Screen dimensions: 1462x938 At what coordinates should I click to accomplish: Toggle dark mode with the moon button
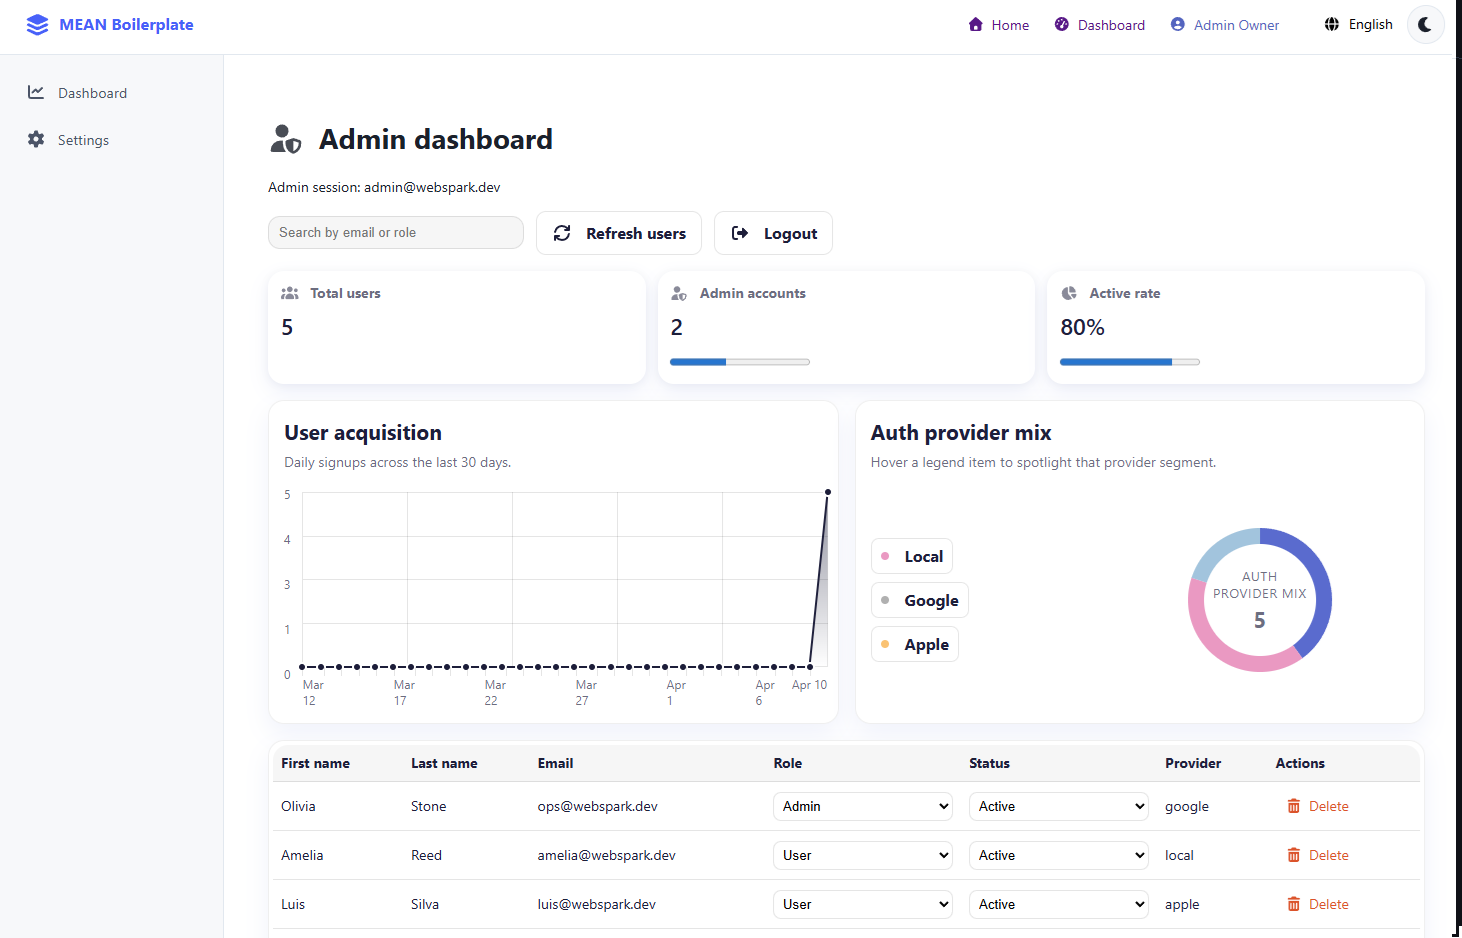point(1425,24)
